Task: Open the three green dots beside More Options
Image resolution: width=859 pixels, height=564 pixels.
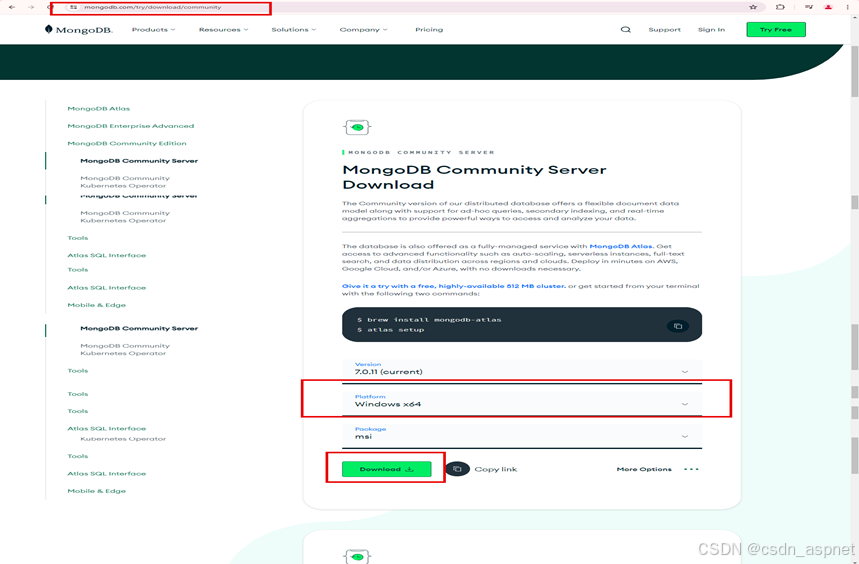Action: point(691,469)
